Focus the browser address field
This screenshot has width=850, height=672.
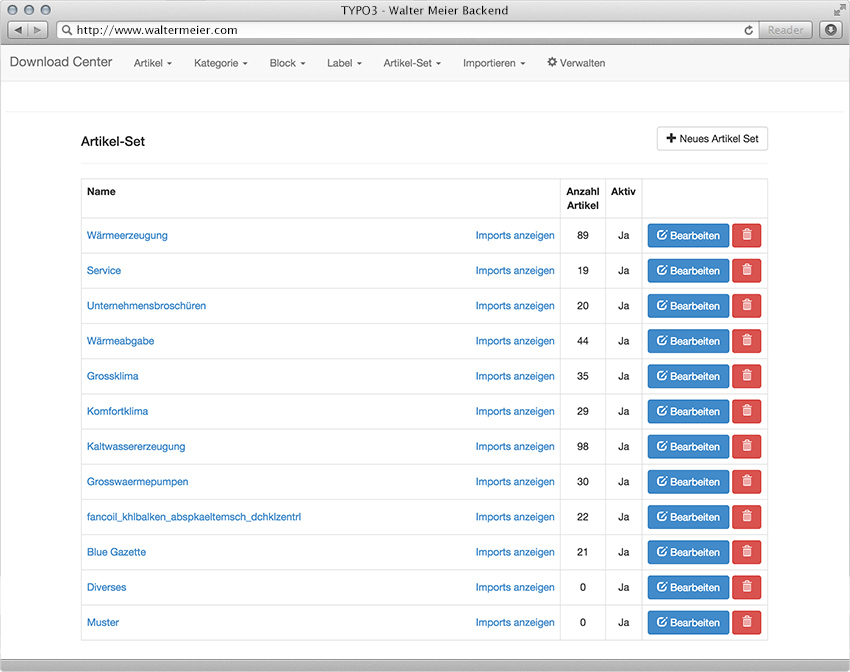pos(407,30)
